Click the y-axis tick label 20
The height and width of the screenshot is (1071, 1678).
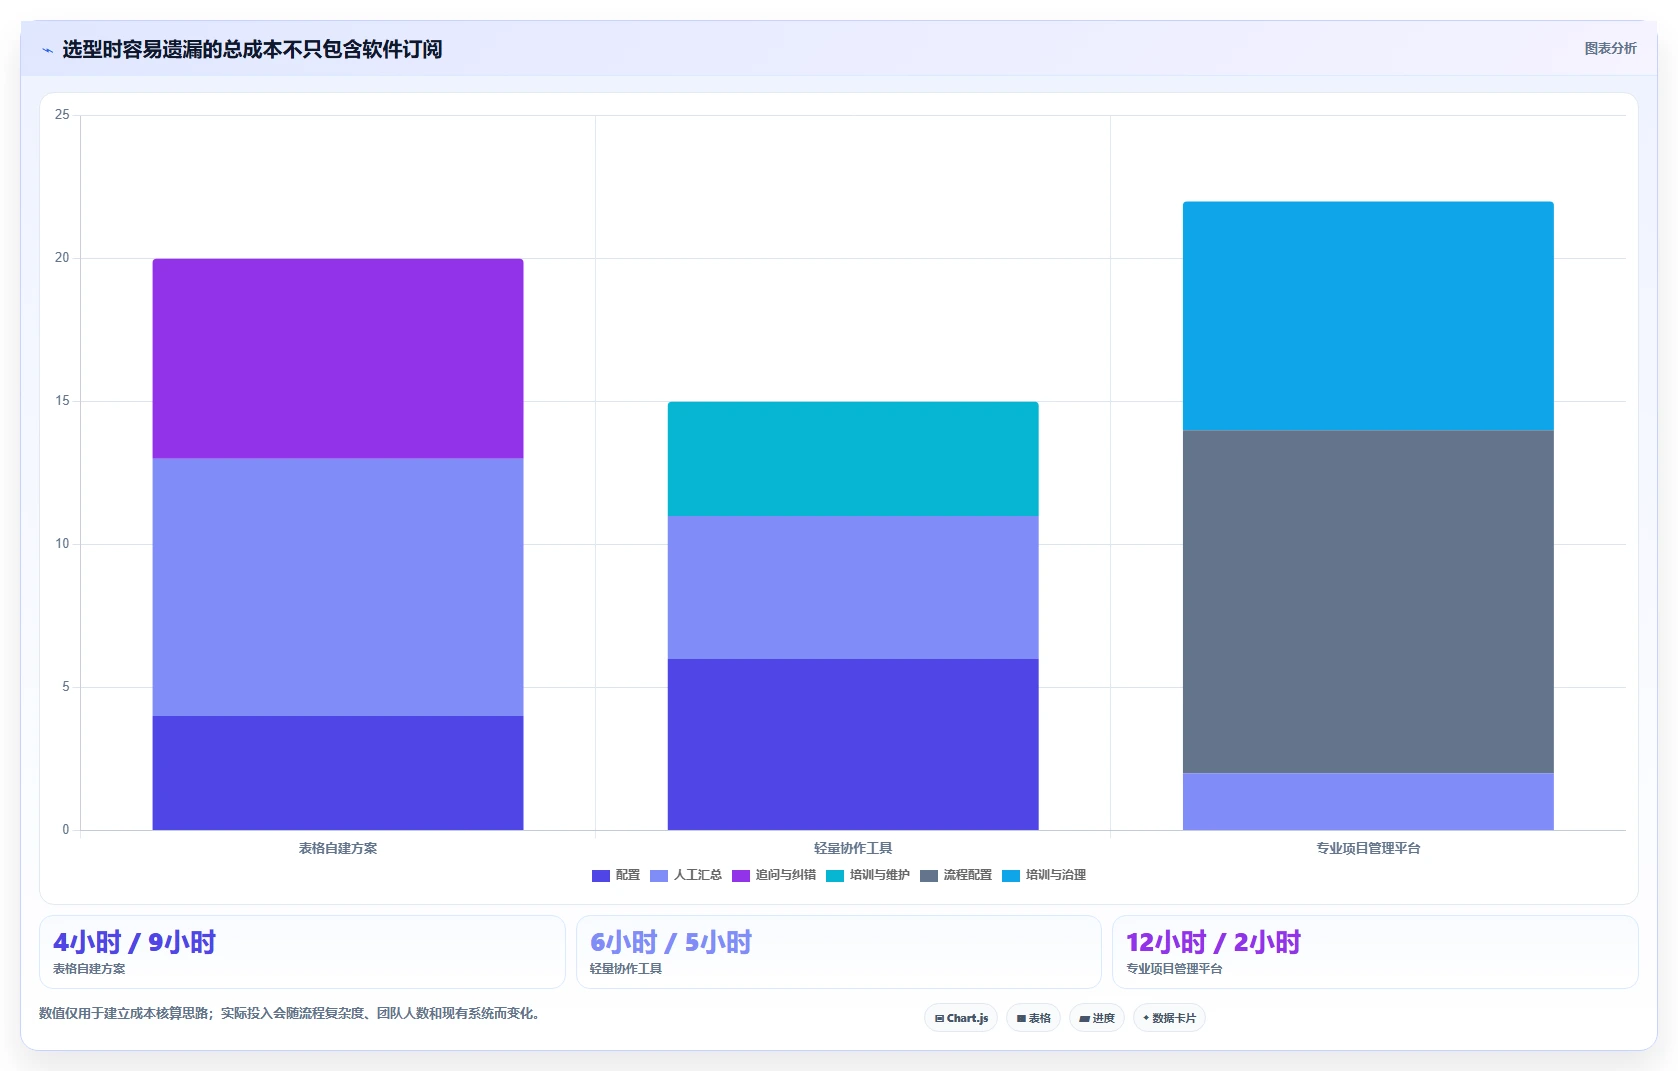point(62,258)
